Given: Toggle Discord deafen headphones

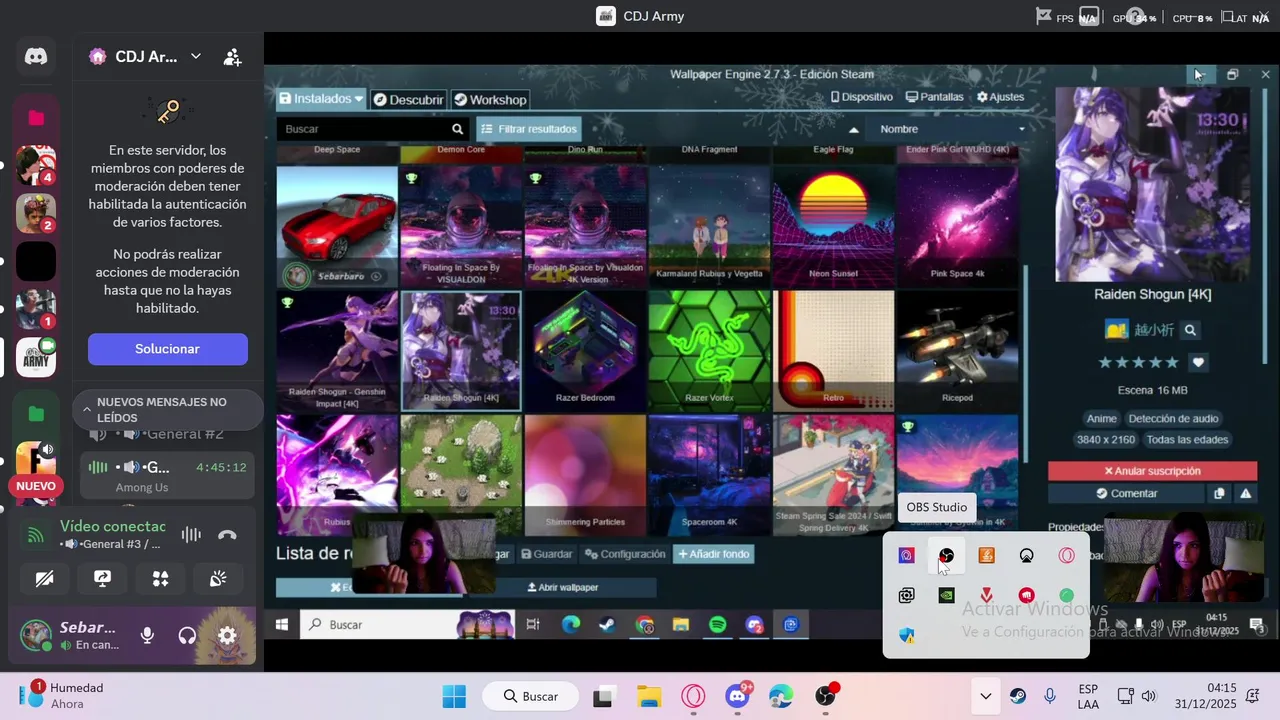Looking at the screenshot, I should [187, 635].
